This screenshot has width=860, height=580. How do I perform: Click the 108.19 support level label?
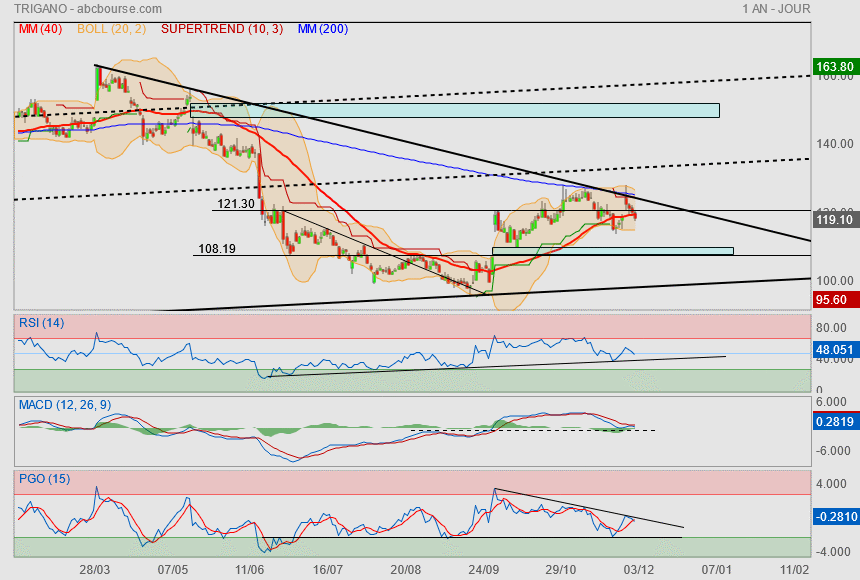(x=217, y=249)
